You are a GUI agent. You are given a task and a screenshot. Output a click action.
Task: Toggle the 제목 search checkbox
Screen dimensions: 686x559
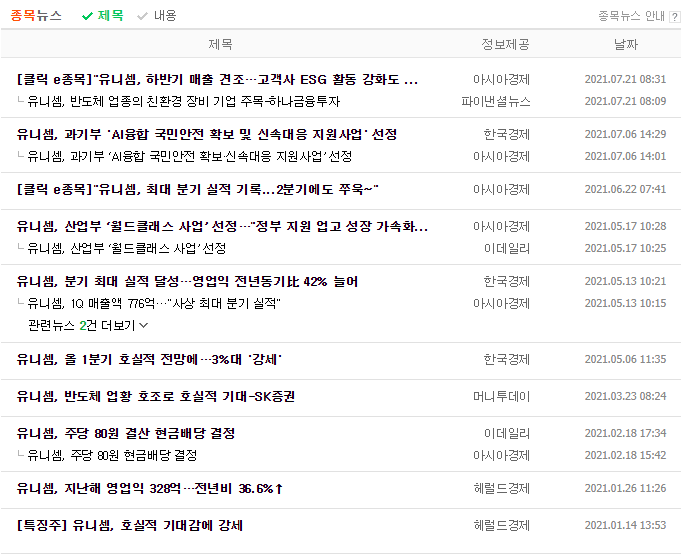[103, 16]
